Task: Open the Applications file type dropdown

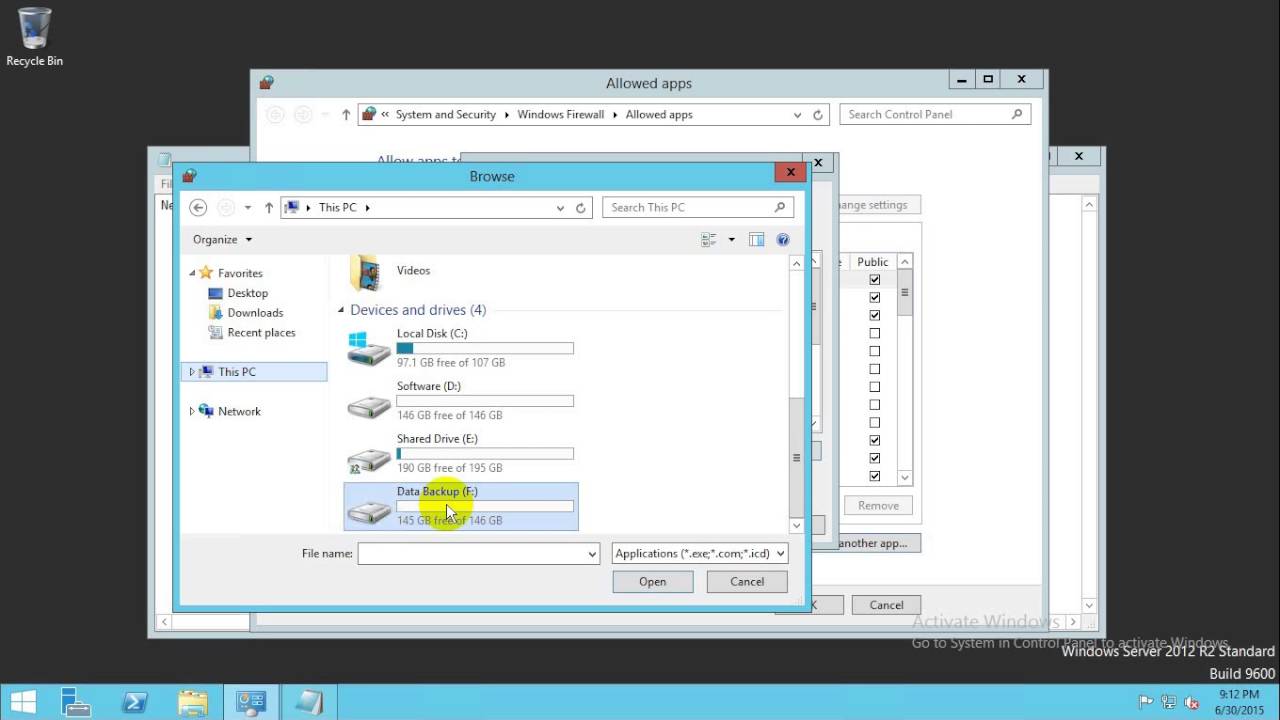Action: [700, 553]
